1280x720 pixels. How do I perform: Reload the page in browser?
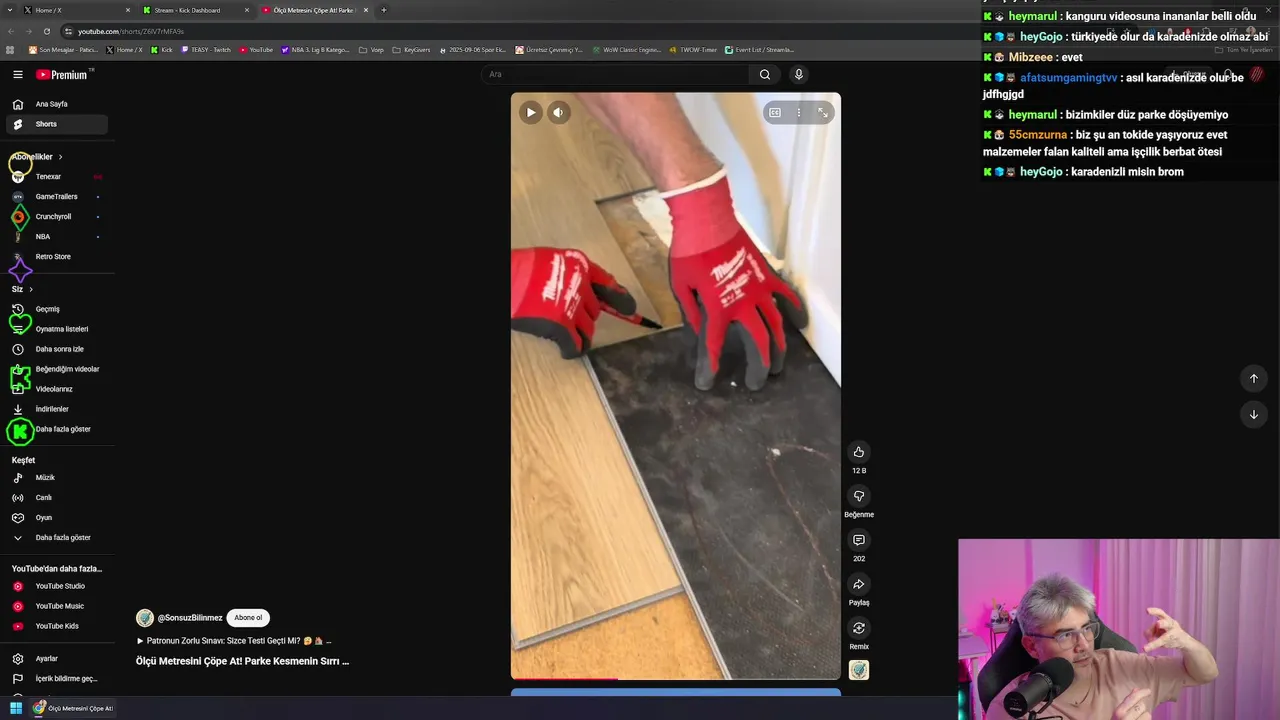pos(46,31)
